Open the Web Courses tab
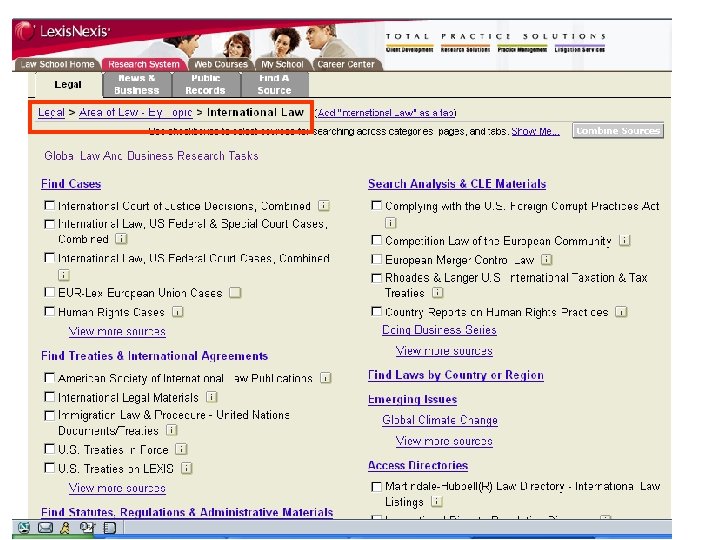The height and width of the screenshot is (540, 720). click(x=220, y=64)
